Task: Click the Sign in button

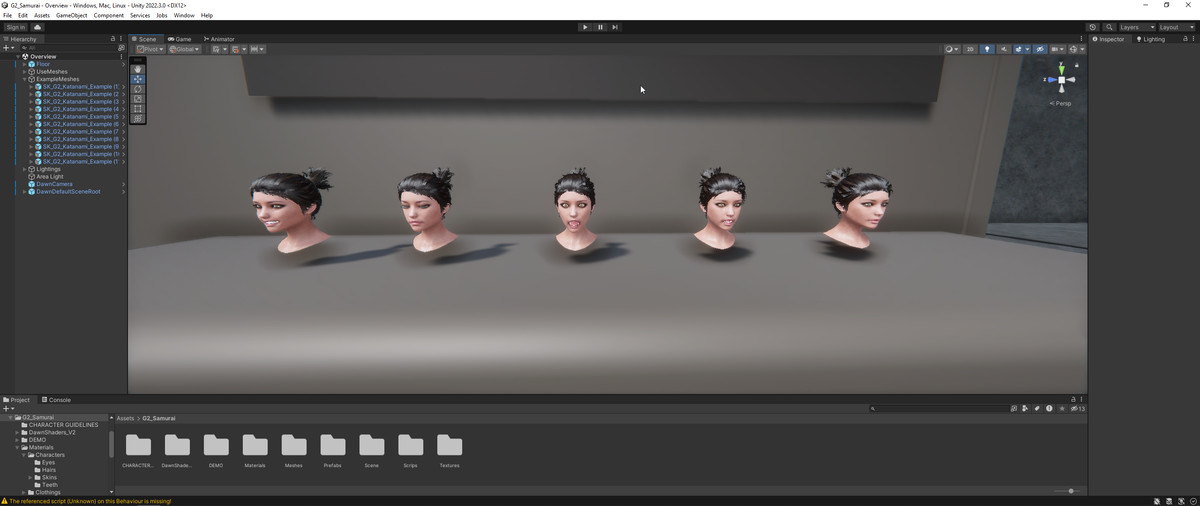Action: click(x=16, y=27)
